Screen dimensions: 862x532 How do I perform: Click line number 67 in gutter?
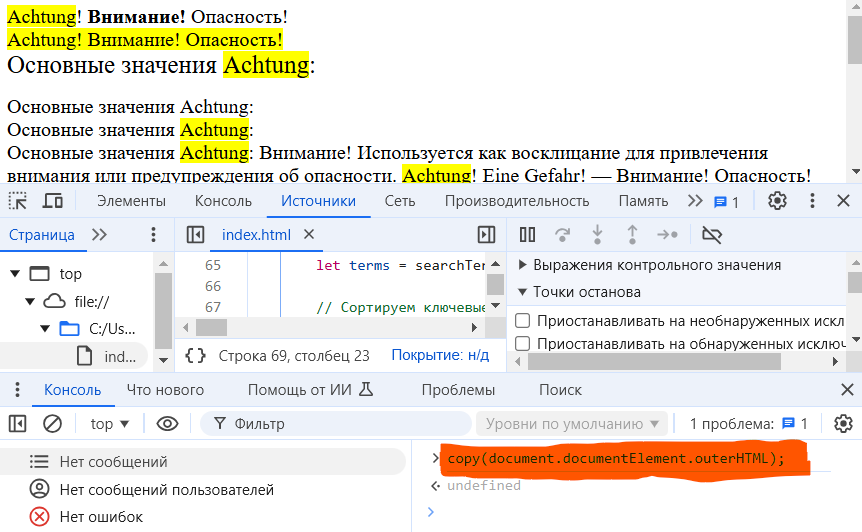pyautogui.click(x=213, y=307)
